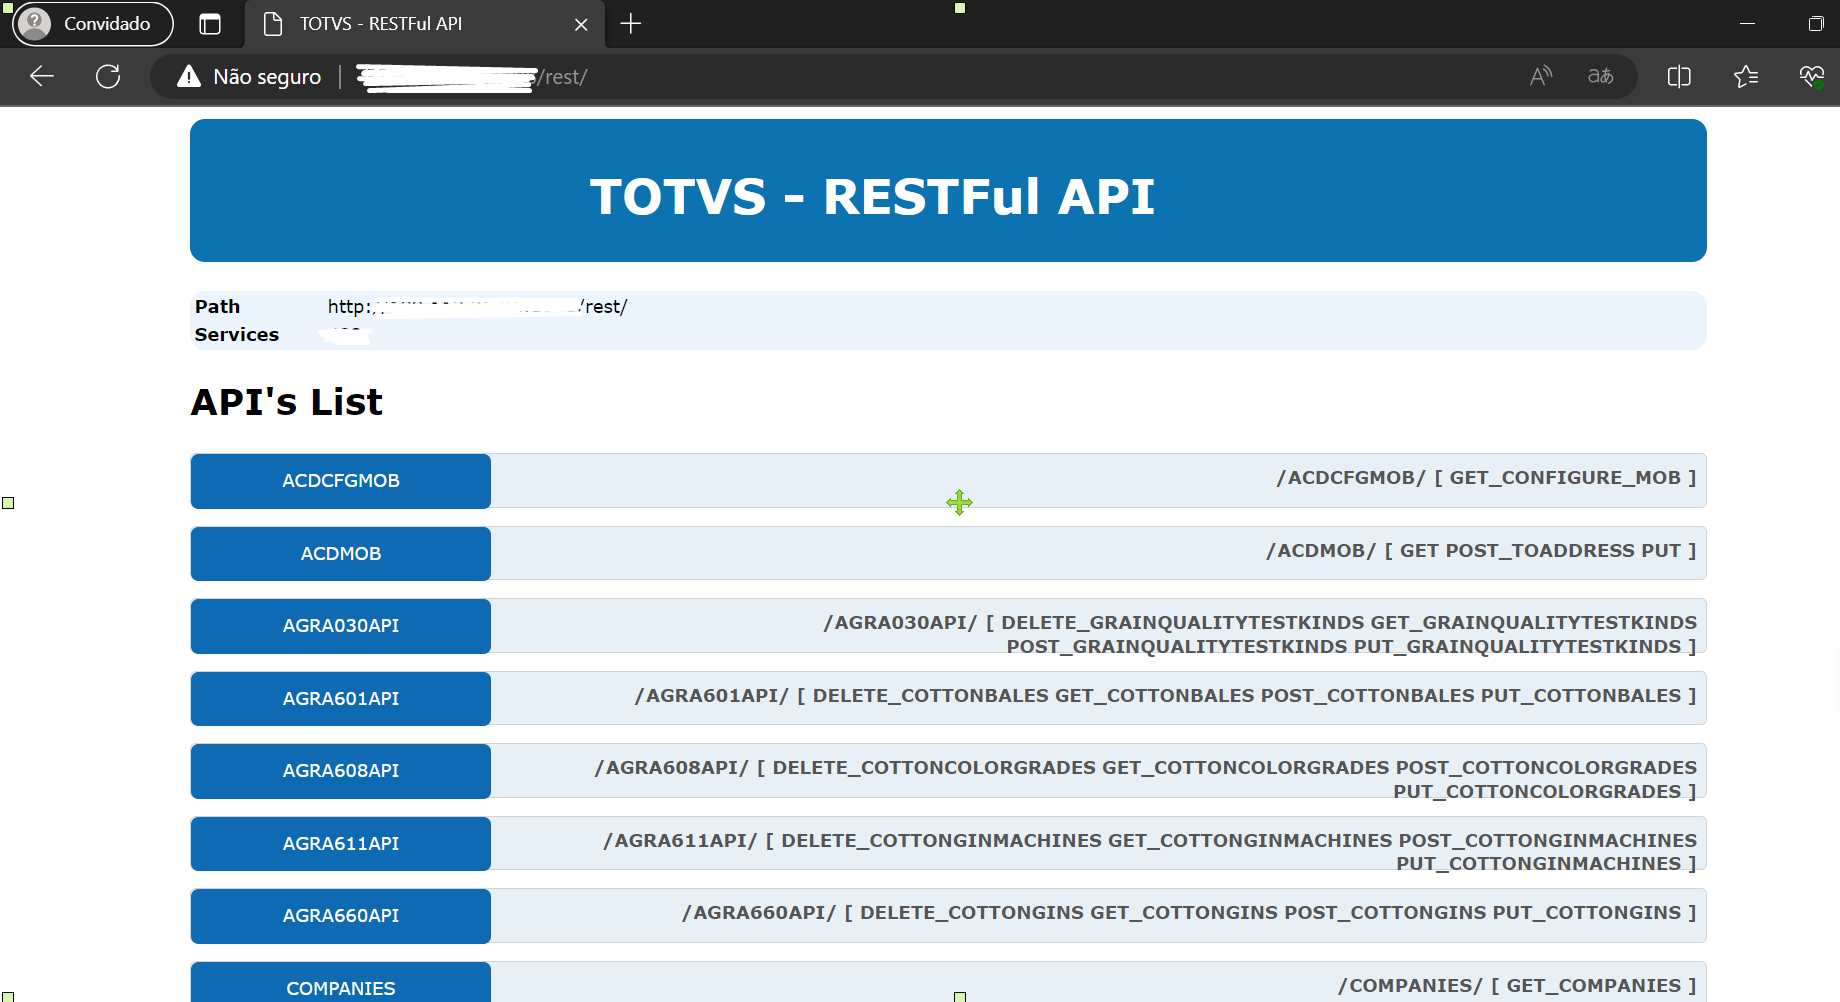Viewport: 1840px width, 1002px height.
Task: Click the translate page icon
Action: coord(1600,76)
